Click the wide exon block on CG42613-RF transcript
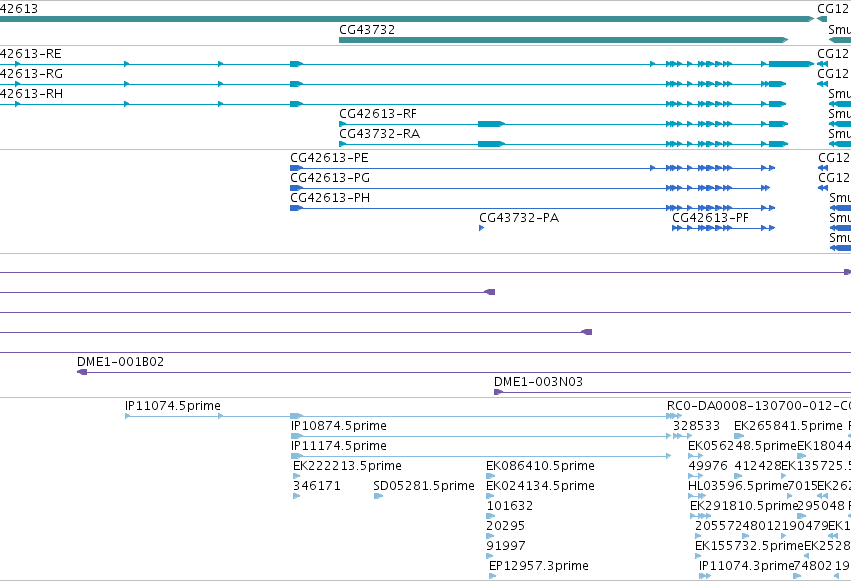This screenshot has width=851, height=581. coord(491,124)
